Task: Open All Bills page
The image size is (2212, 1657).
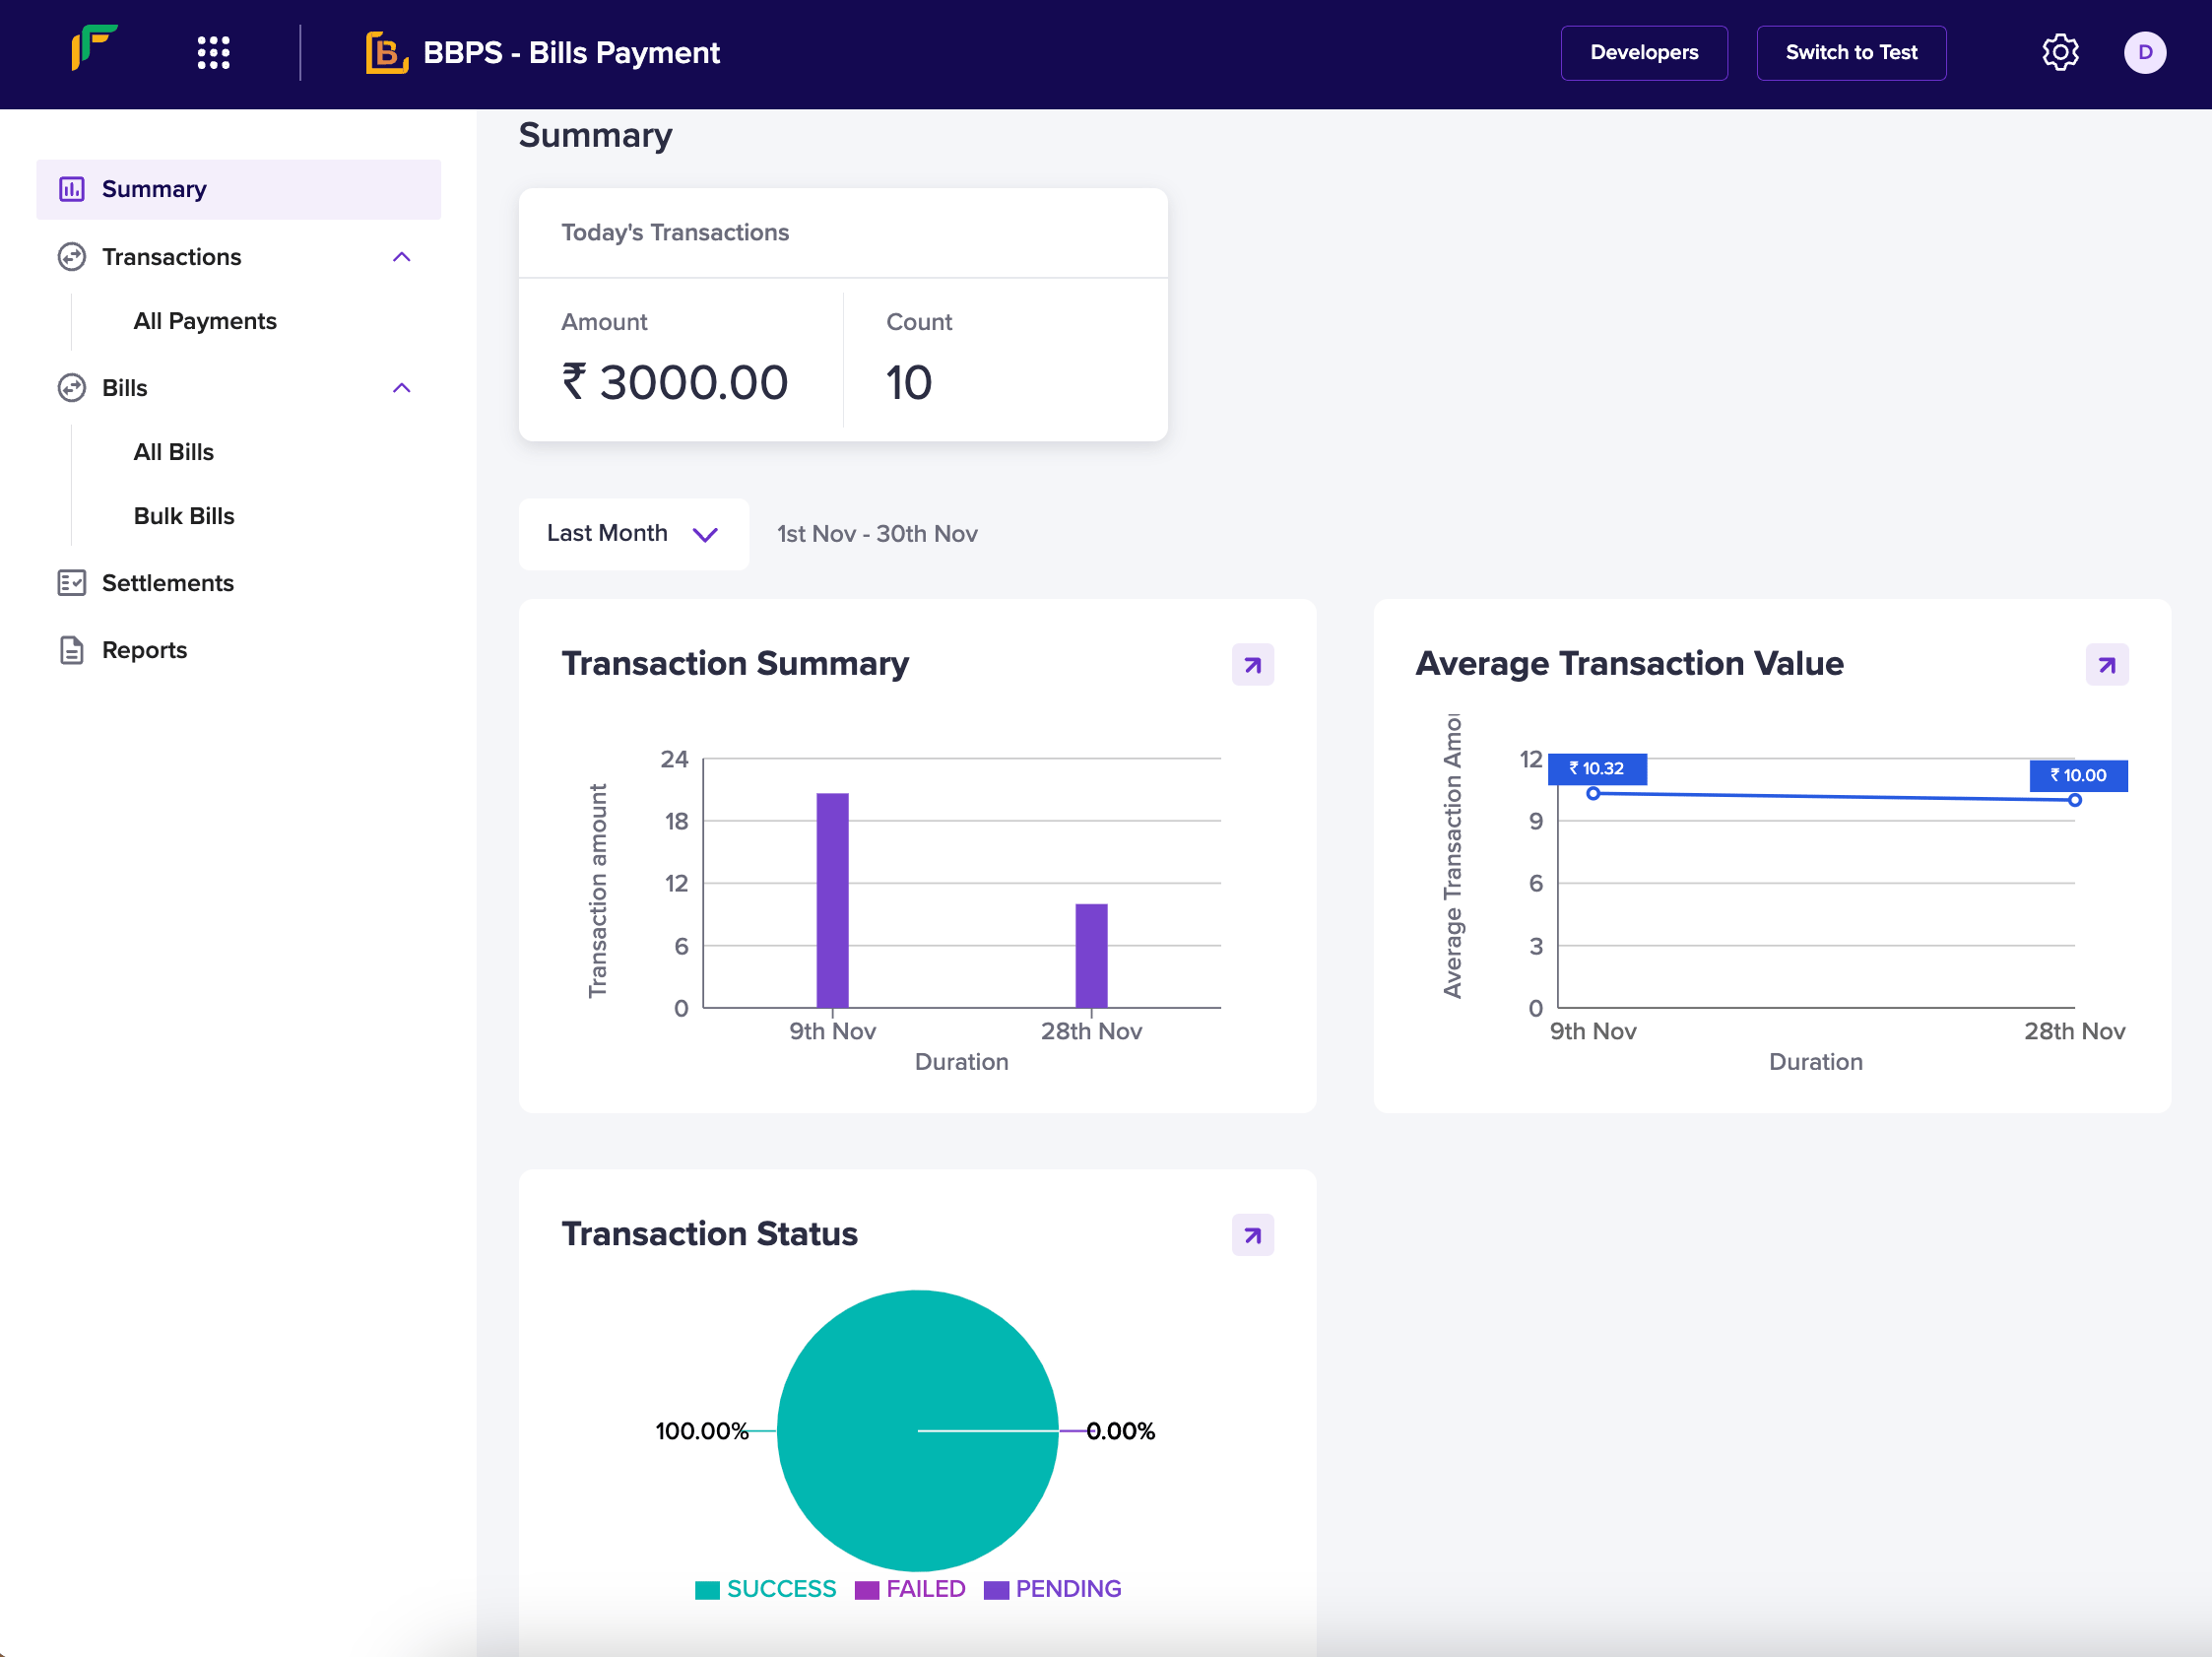Action: click(x=174, y=452)
